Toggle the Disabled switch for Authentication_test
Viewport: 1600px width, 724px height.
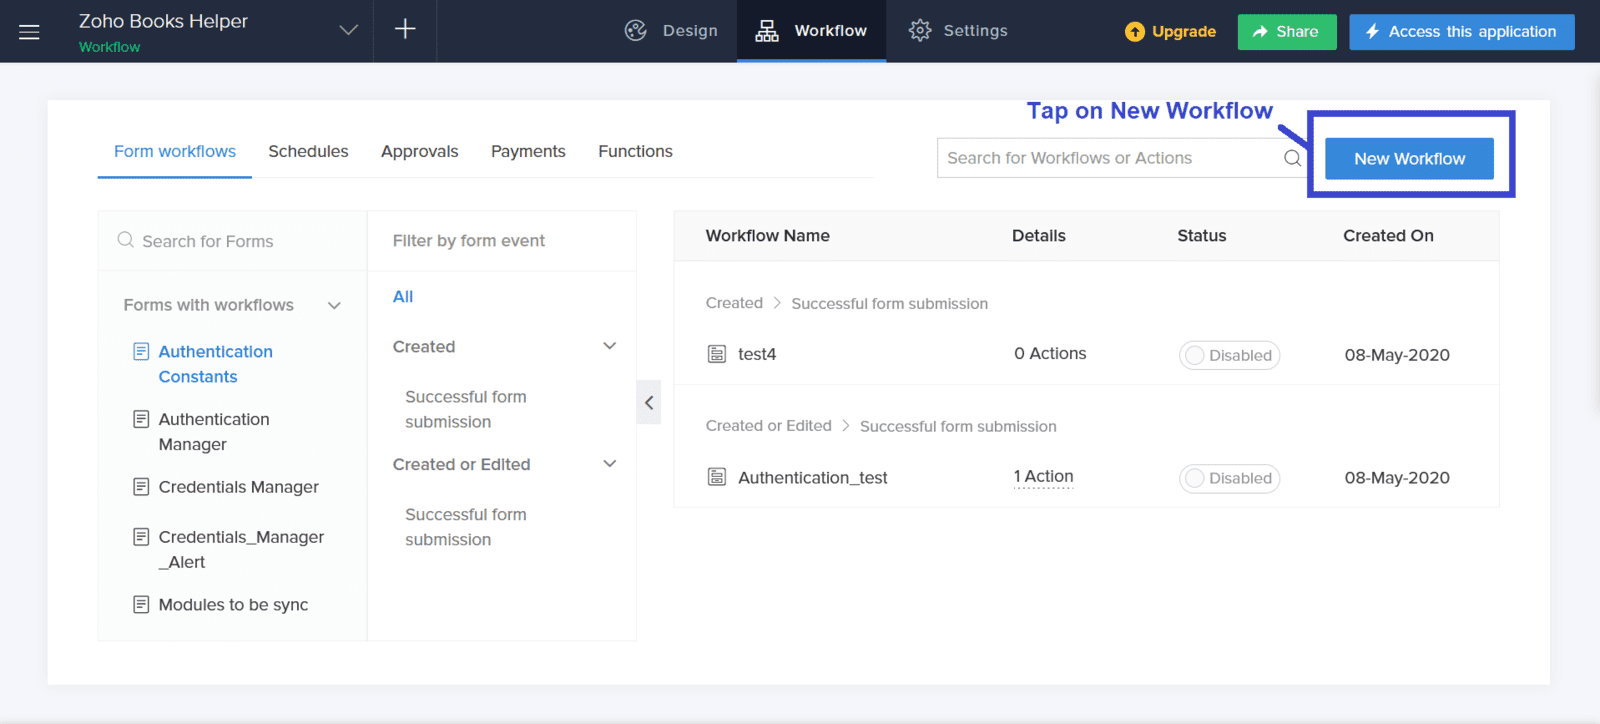[1229, 478]
